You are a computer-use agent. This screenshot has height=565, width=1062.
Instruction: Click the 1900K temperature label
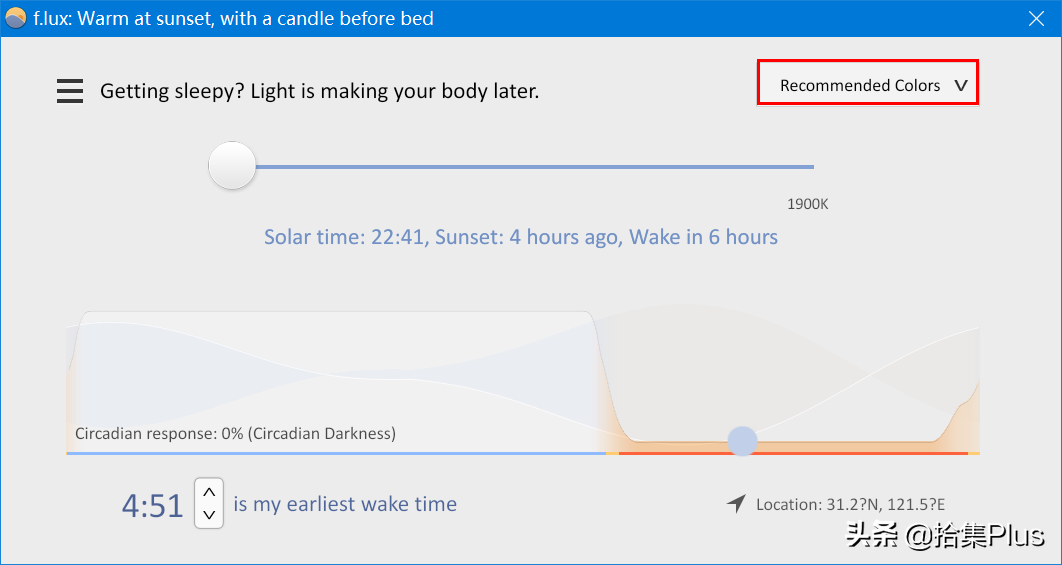click(x=807, y=204)
